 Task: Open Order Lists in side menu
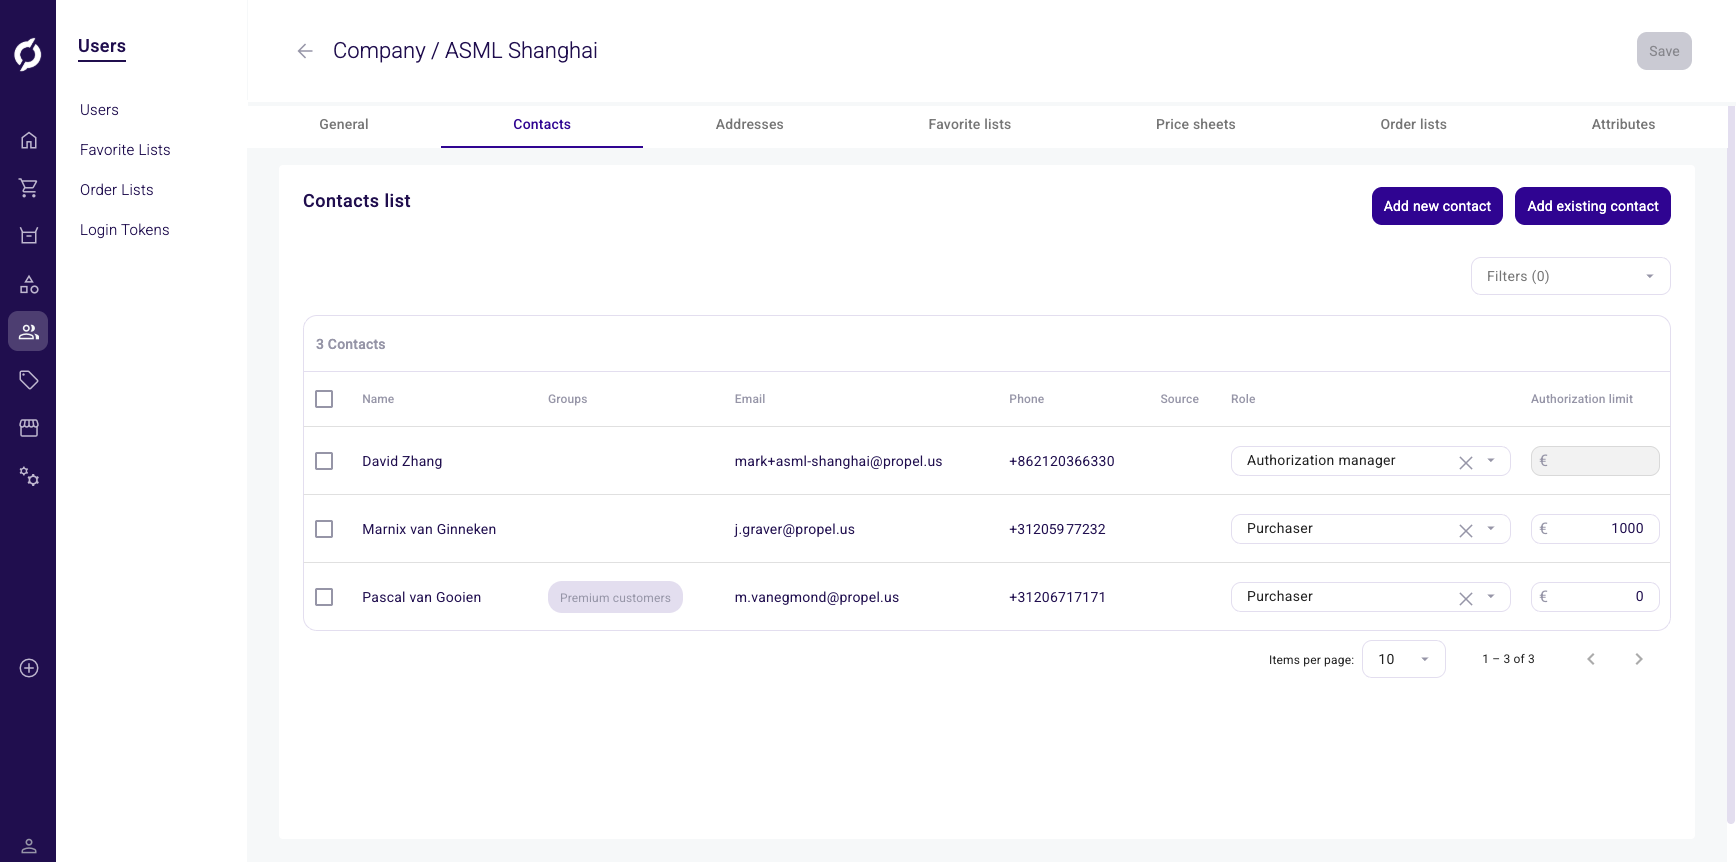pos(117,190)
